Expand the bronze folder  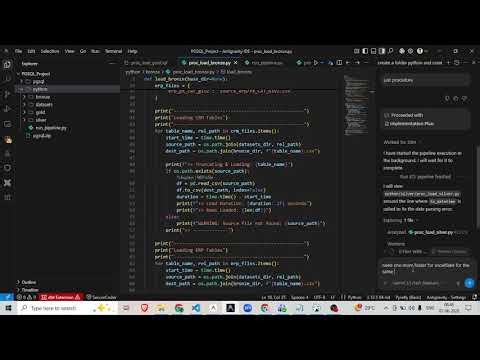pyautogui.click(x=42, y=97)
